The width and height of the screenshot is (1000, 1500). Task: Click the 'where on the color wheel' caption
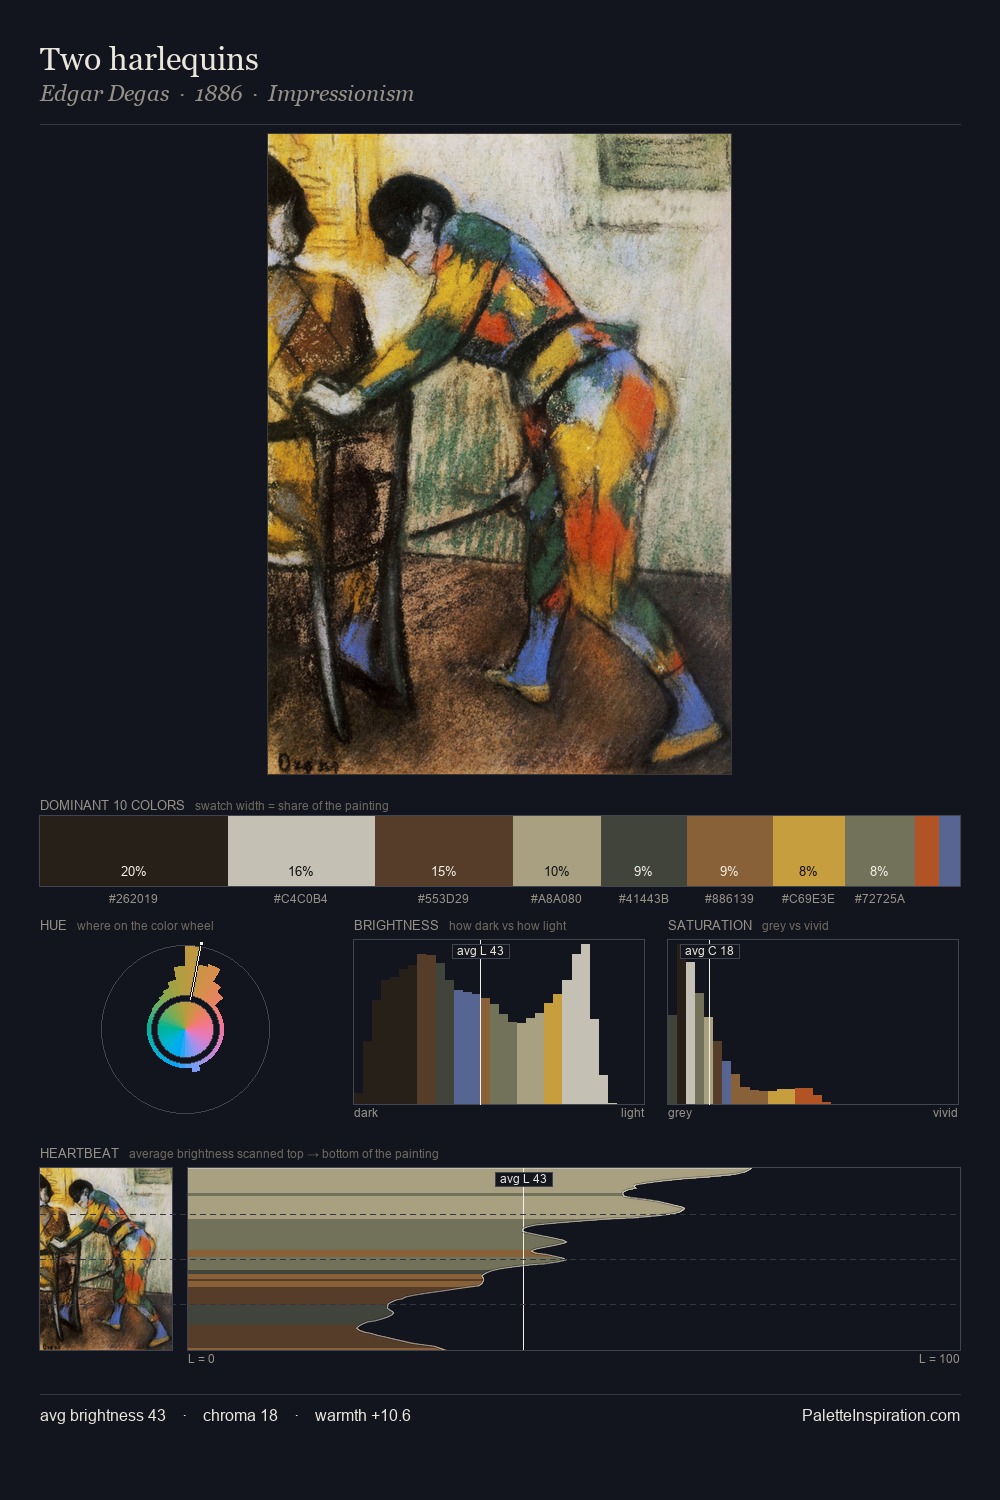tap(145, 926)
